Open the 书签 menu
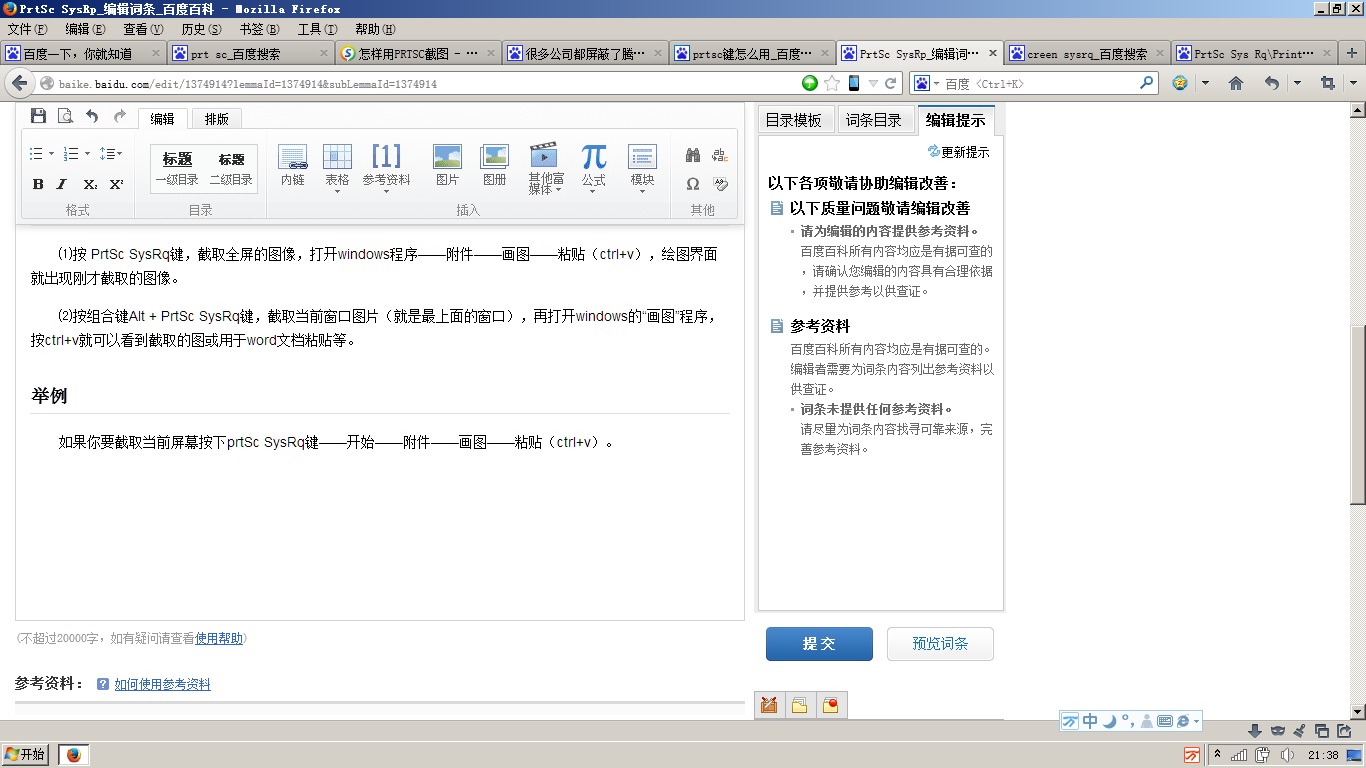The height and width of the screenshot is (768, 1366). pos(259,29)
